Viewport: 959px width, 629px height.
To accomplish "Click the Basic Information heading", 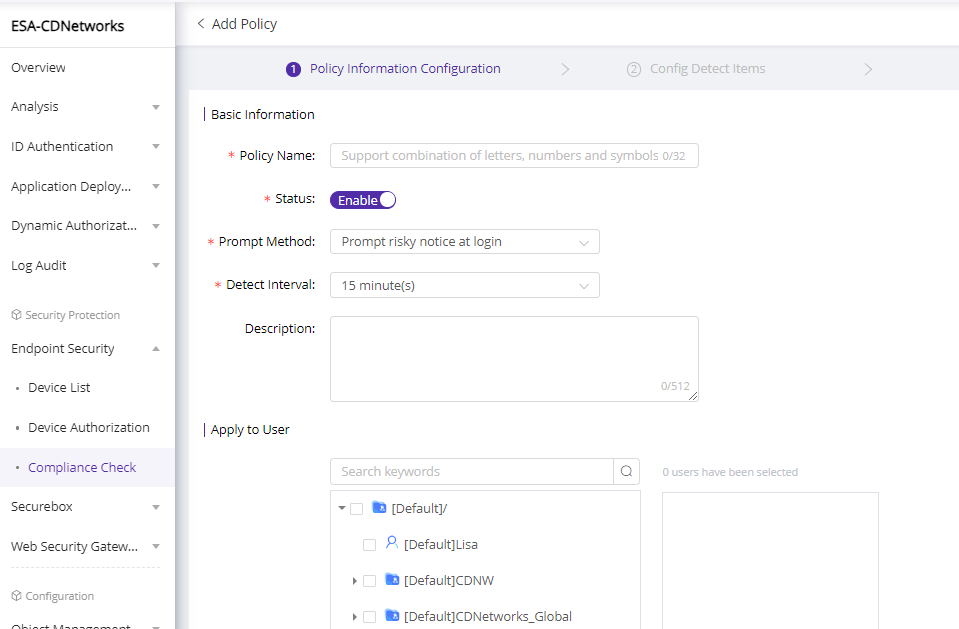I will (x=262, y=114).
